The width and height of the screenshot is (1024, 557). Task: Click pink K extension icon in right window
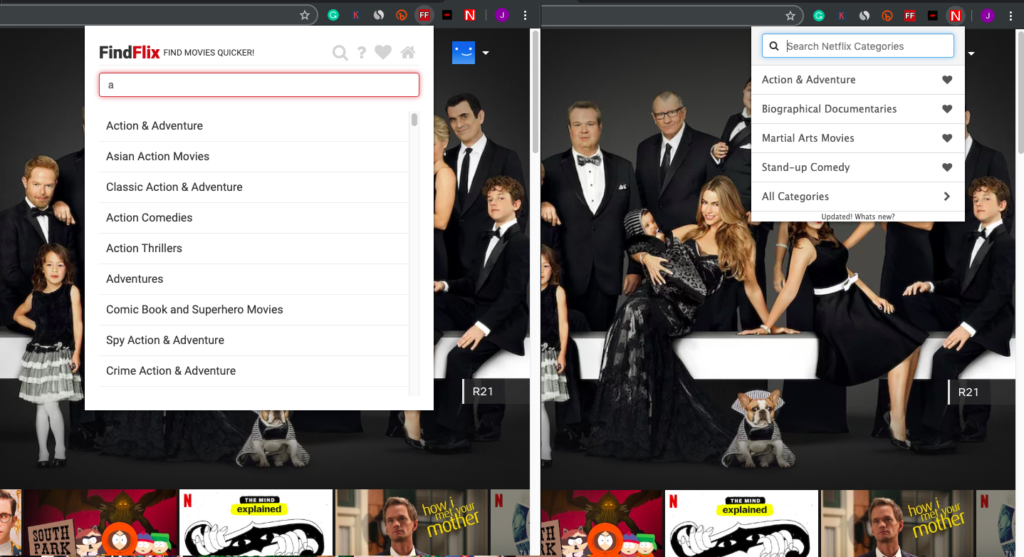842,15
